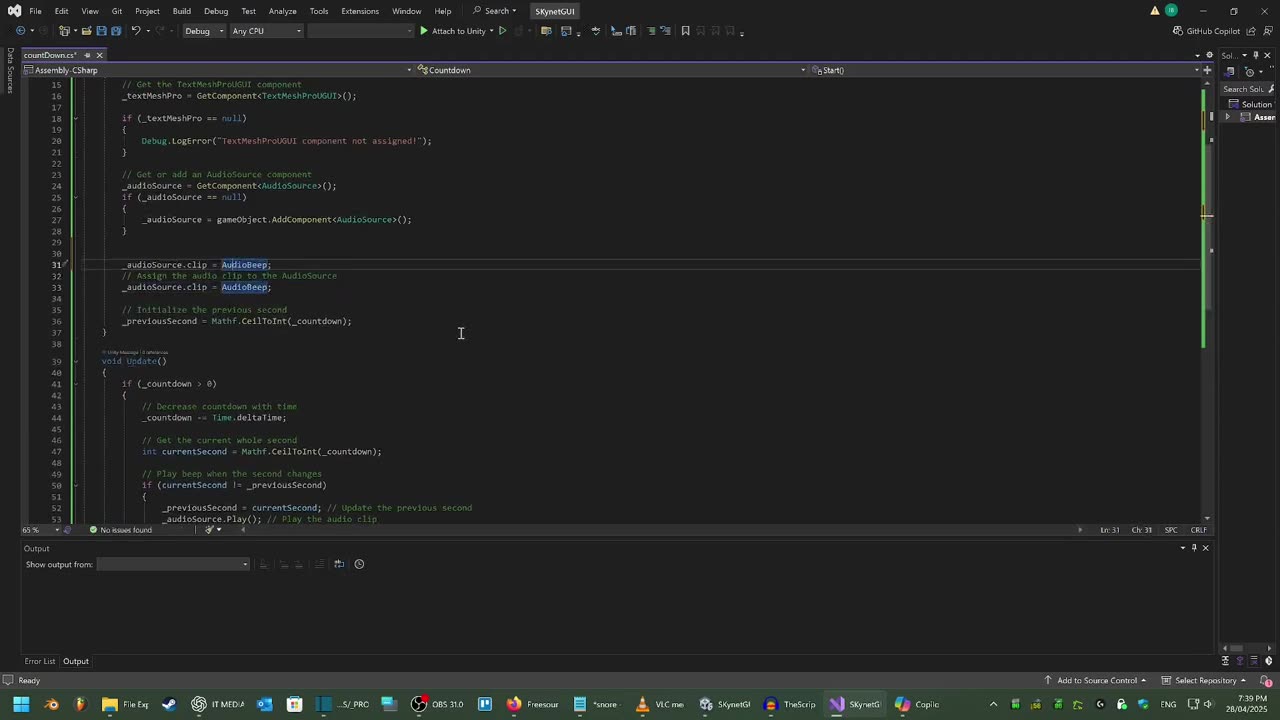This screenshot has height=720, width=1280.
Task: Expand the Assembly node in Solution Explorer
Action: tap(1228, 117)
